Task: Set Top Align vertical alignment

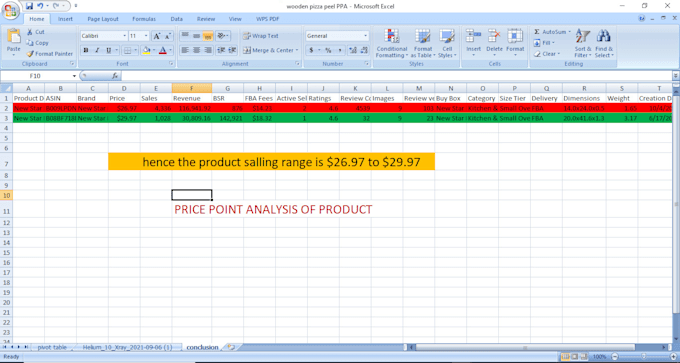Action: pos(185,36)
